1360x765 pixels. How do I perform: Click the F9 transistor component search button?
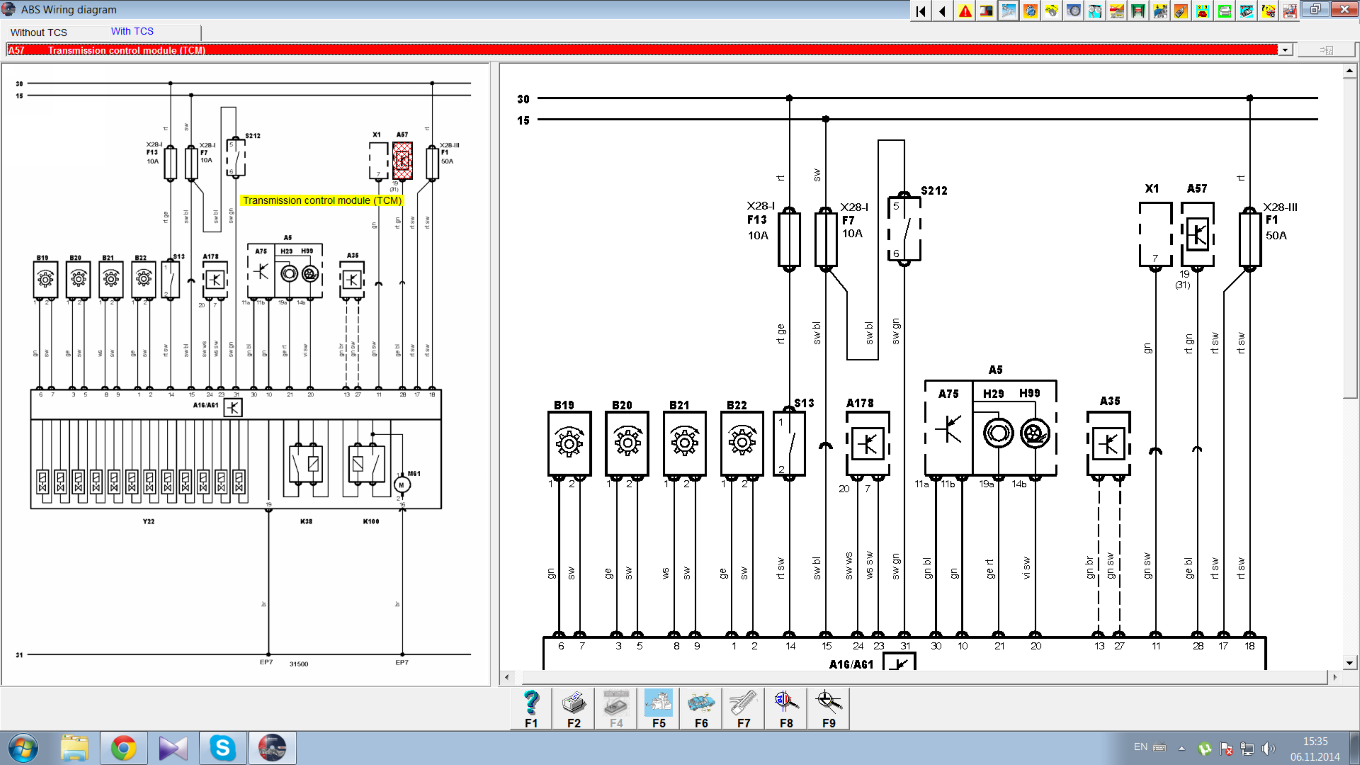click(x=829, y=707)
